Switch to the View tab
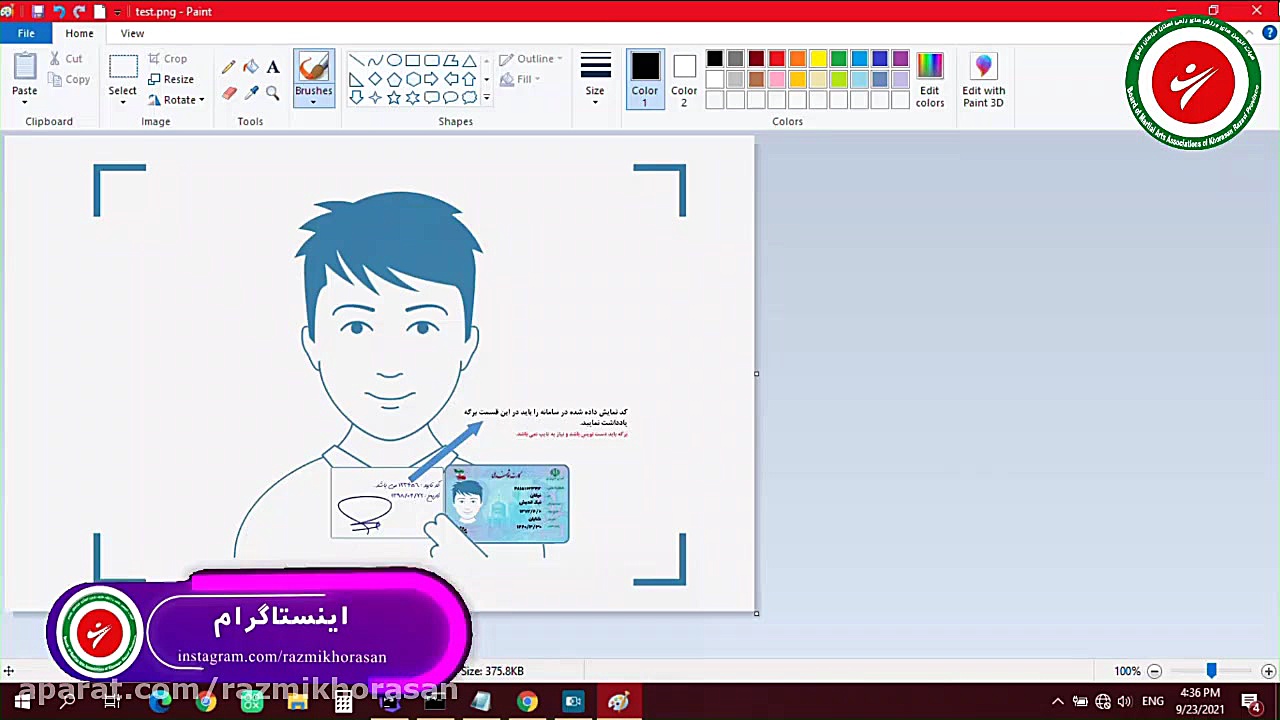The width and height of the screenshot is (1280, 720). pyautogui.click(x=132, y=33)
